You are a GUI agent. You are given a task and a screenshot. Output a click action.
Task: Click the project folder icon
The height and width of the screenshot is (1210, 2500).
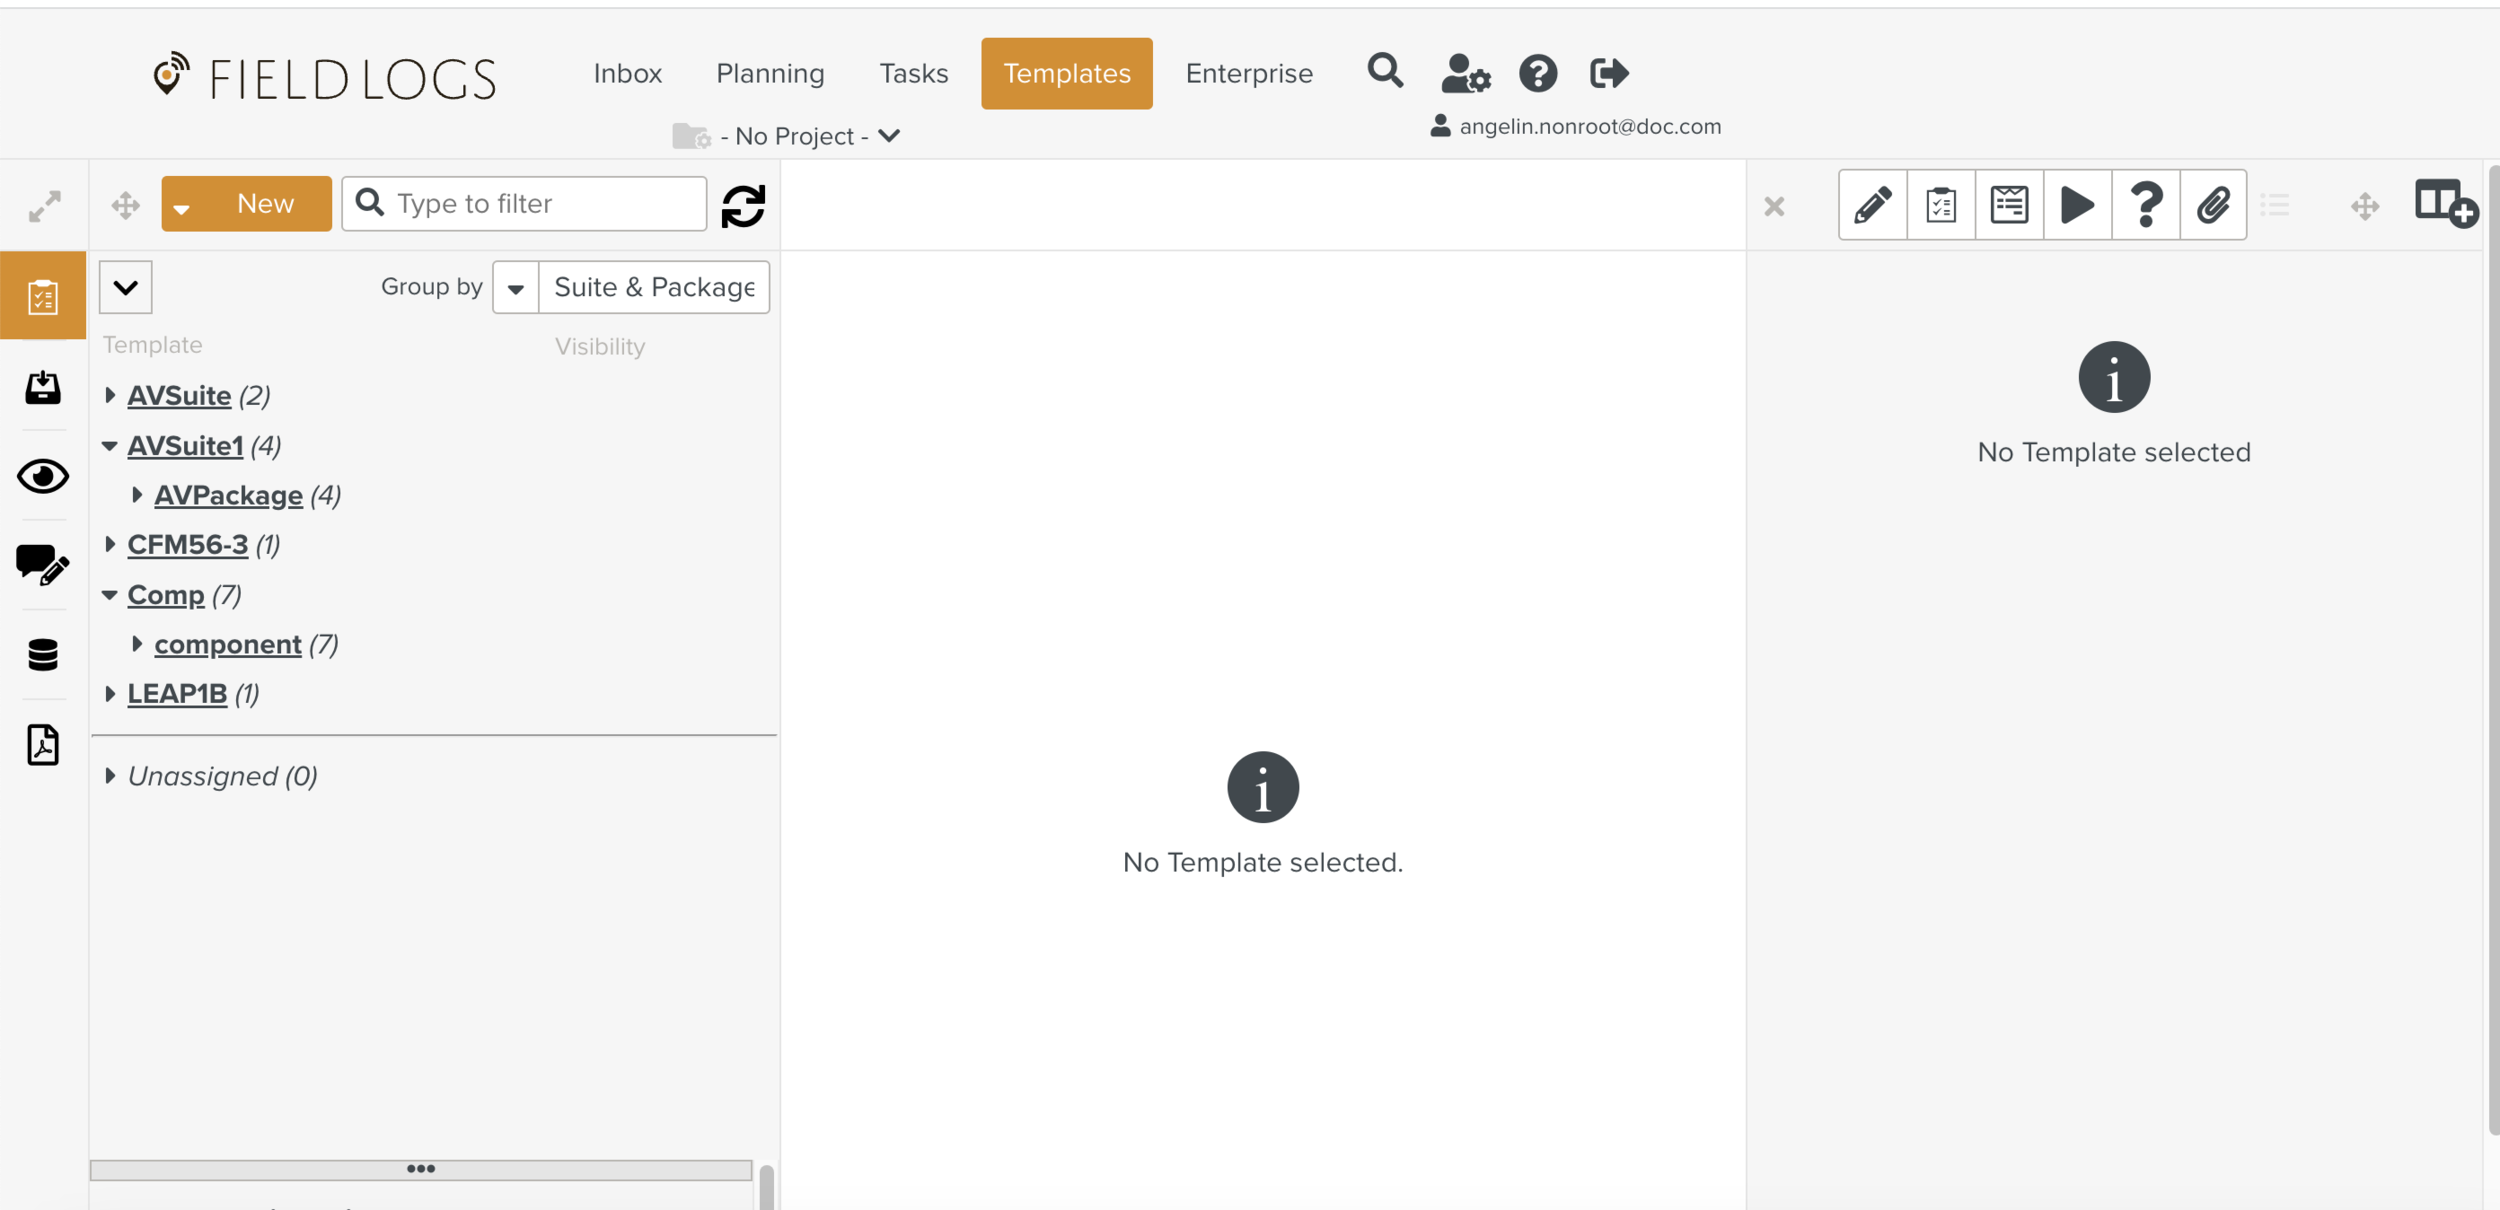coord(691,136)
